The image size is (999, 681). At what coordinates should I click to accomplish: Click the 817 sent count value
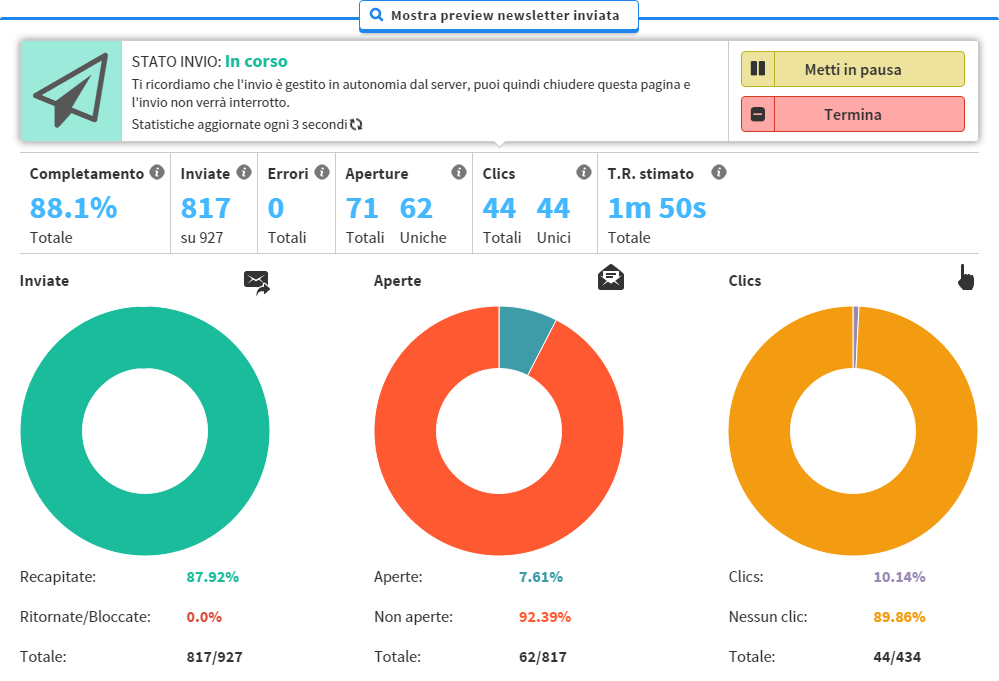point(205,208)
